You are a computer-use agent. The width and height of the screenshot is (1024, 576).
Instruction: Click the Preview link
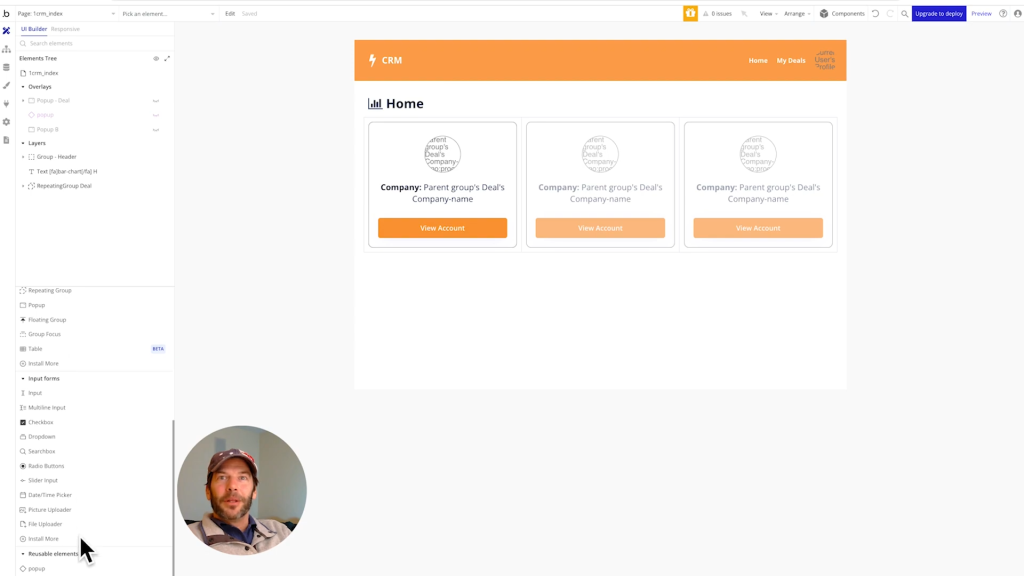coord(981,14)
